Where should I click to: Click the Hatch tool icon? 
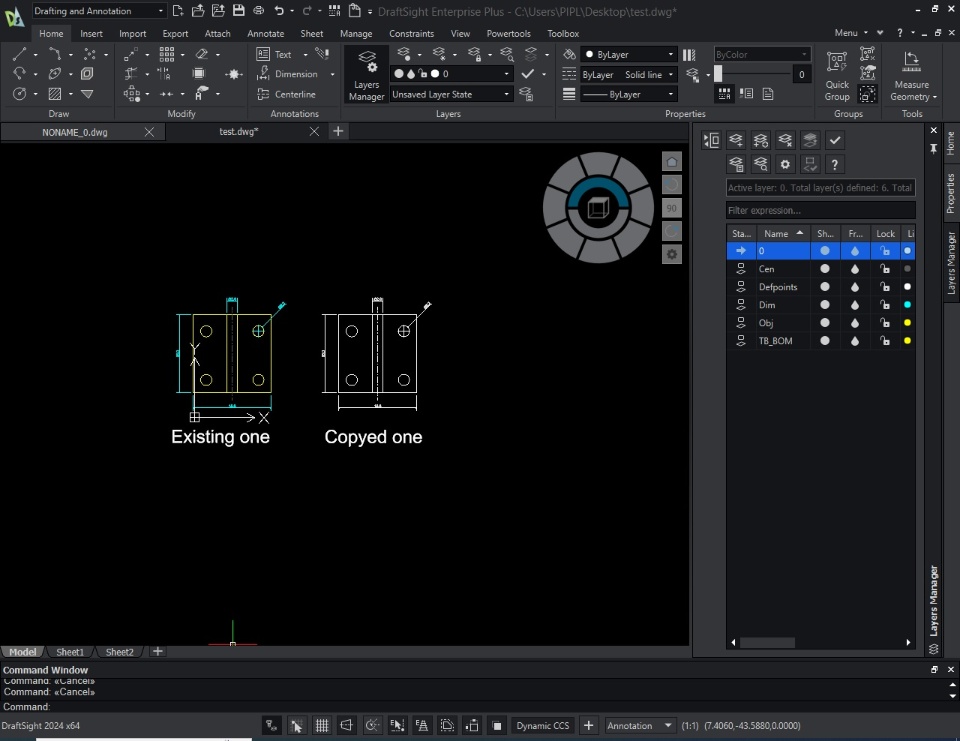coord(55,94)
